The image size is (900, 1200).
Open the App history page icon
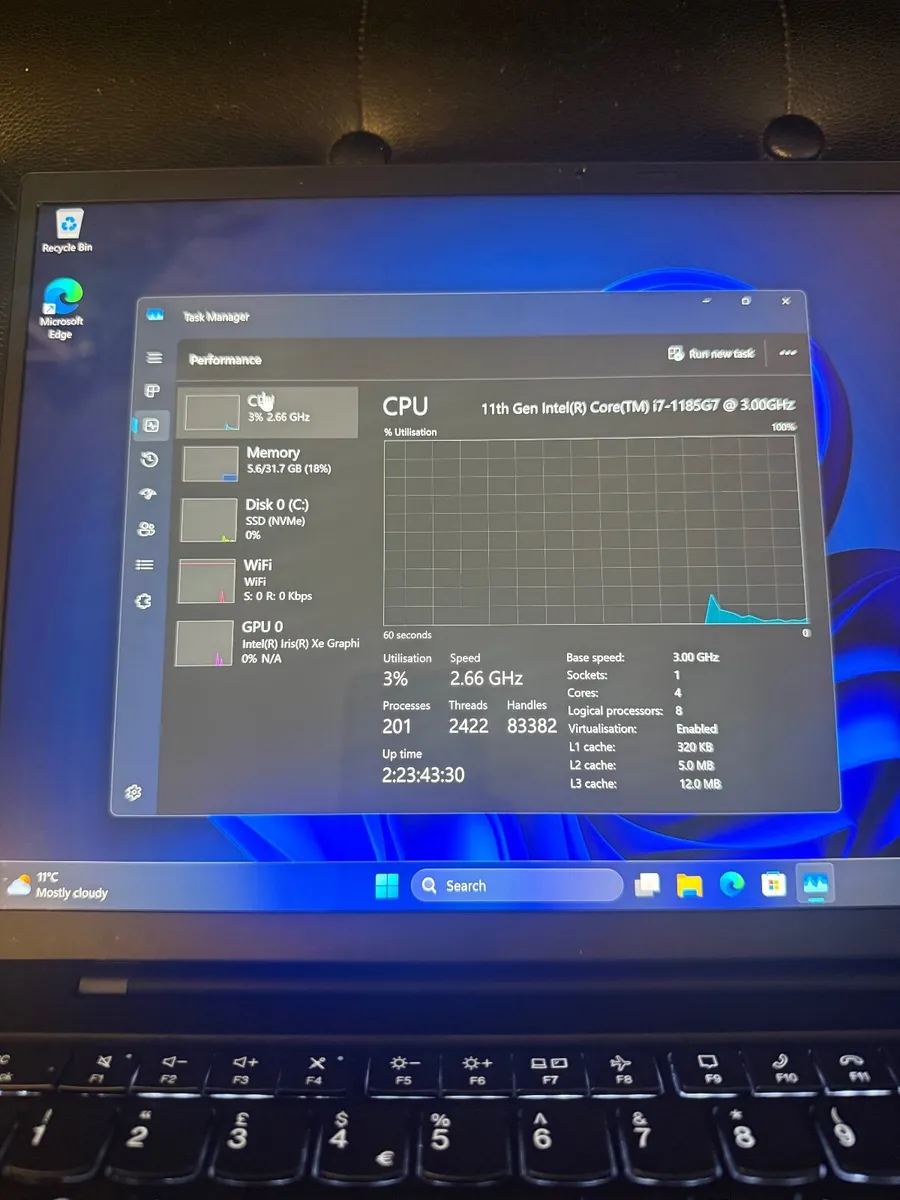point(150,459)
